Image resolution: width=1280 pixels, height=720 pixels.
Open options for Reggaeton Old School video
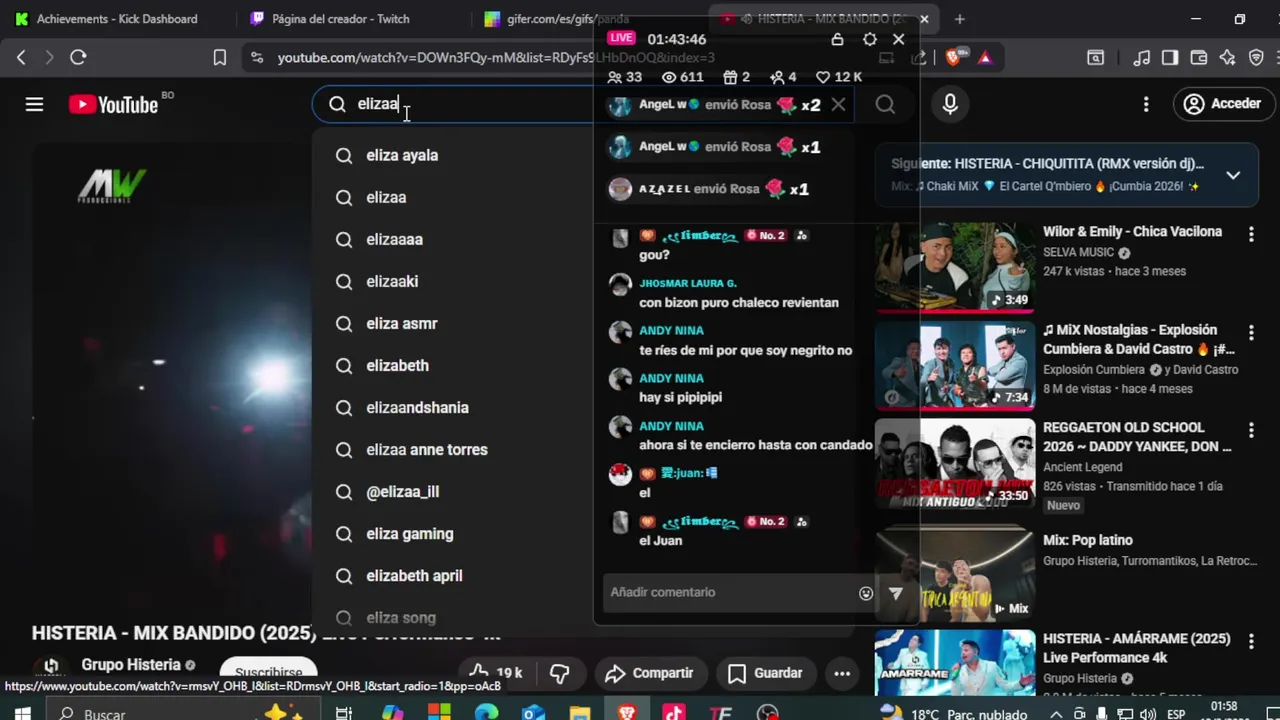1251,430
